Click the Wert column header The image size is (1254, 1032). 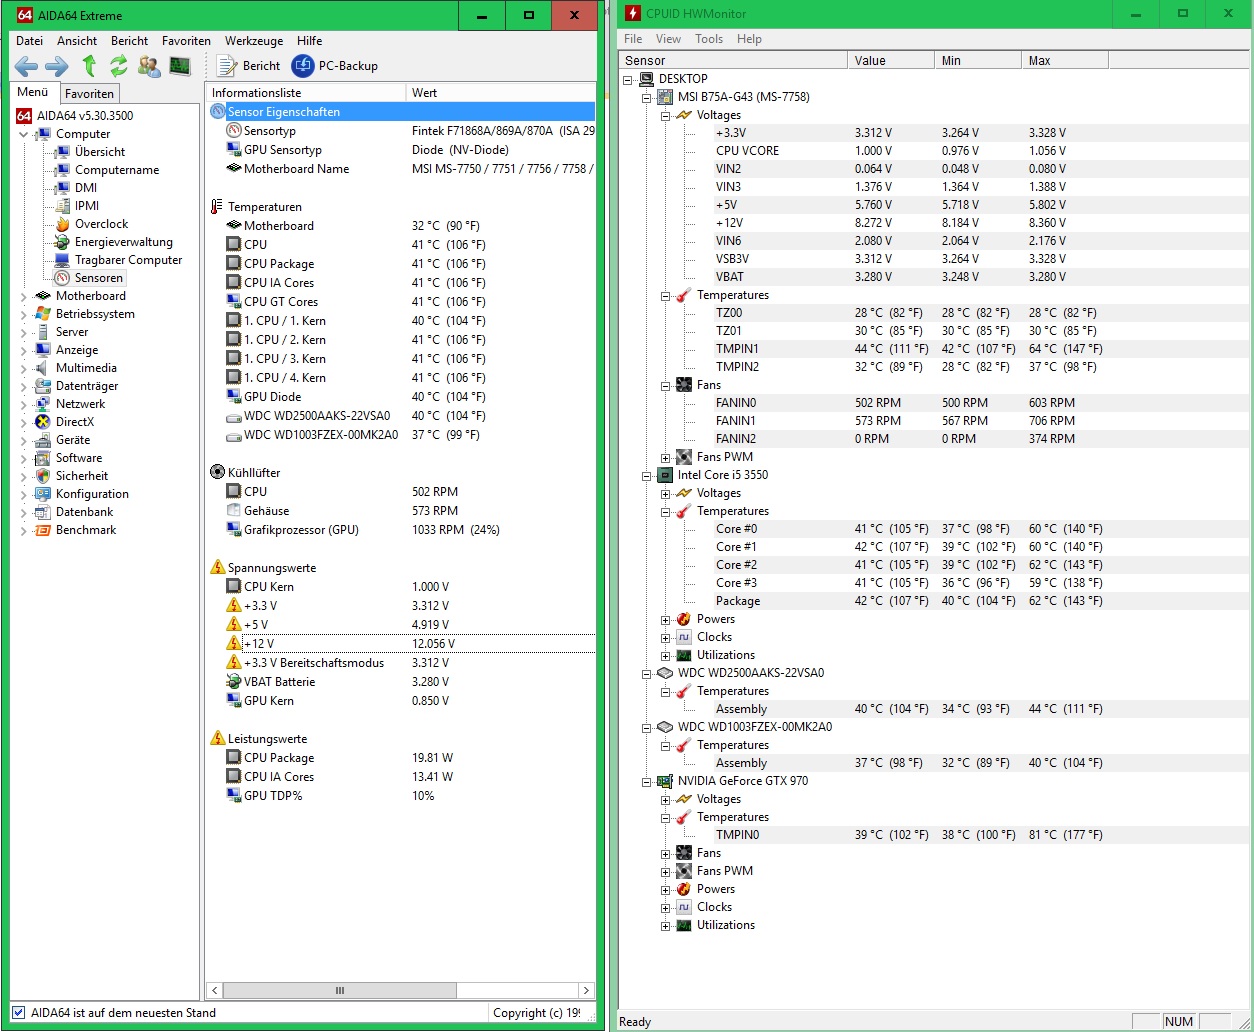pos(500,93)
